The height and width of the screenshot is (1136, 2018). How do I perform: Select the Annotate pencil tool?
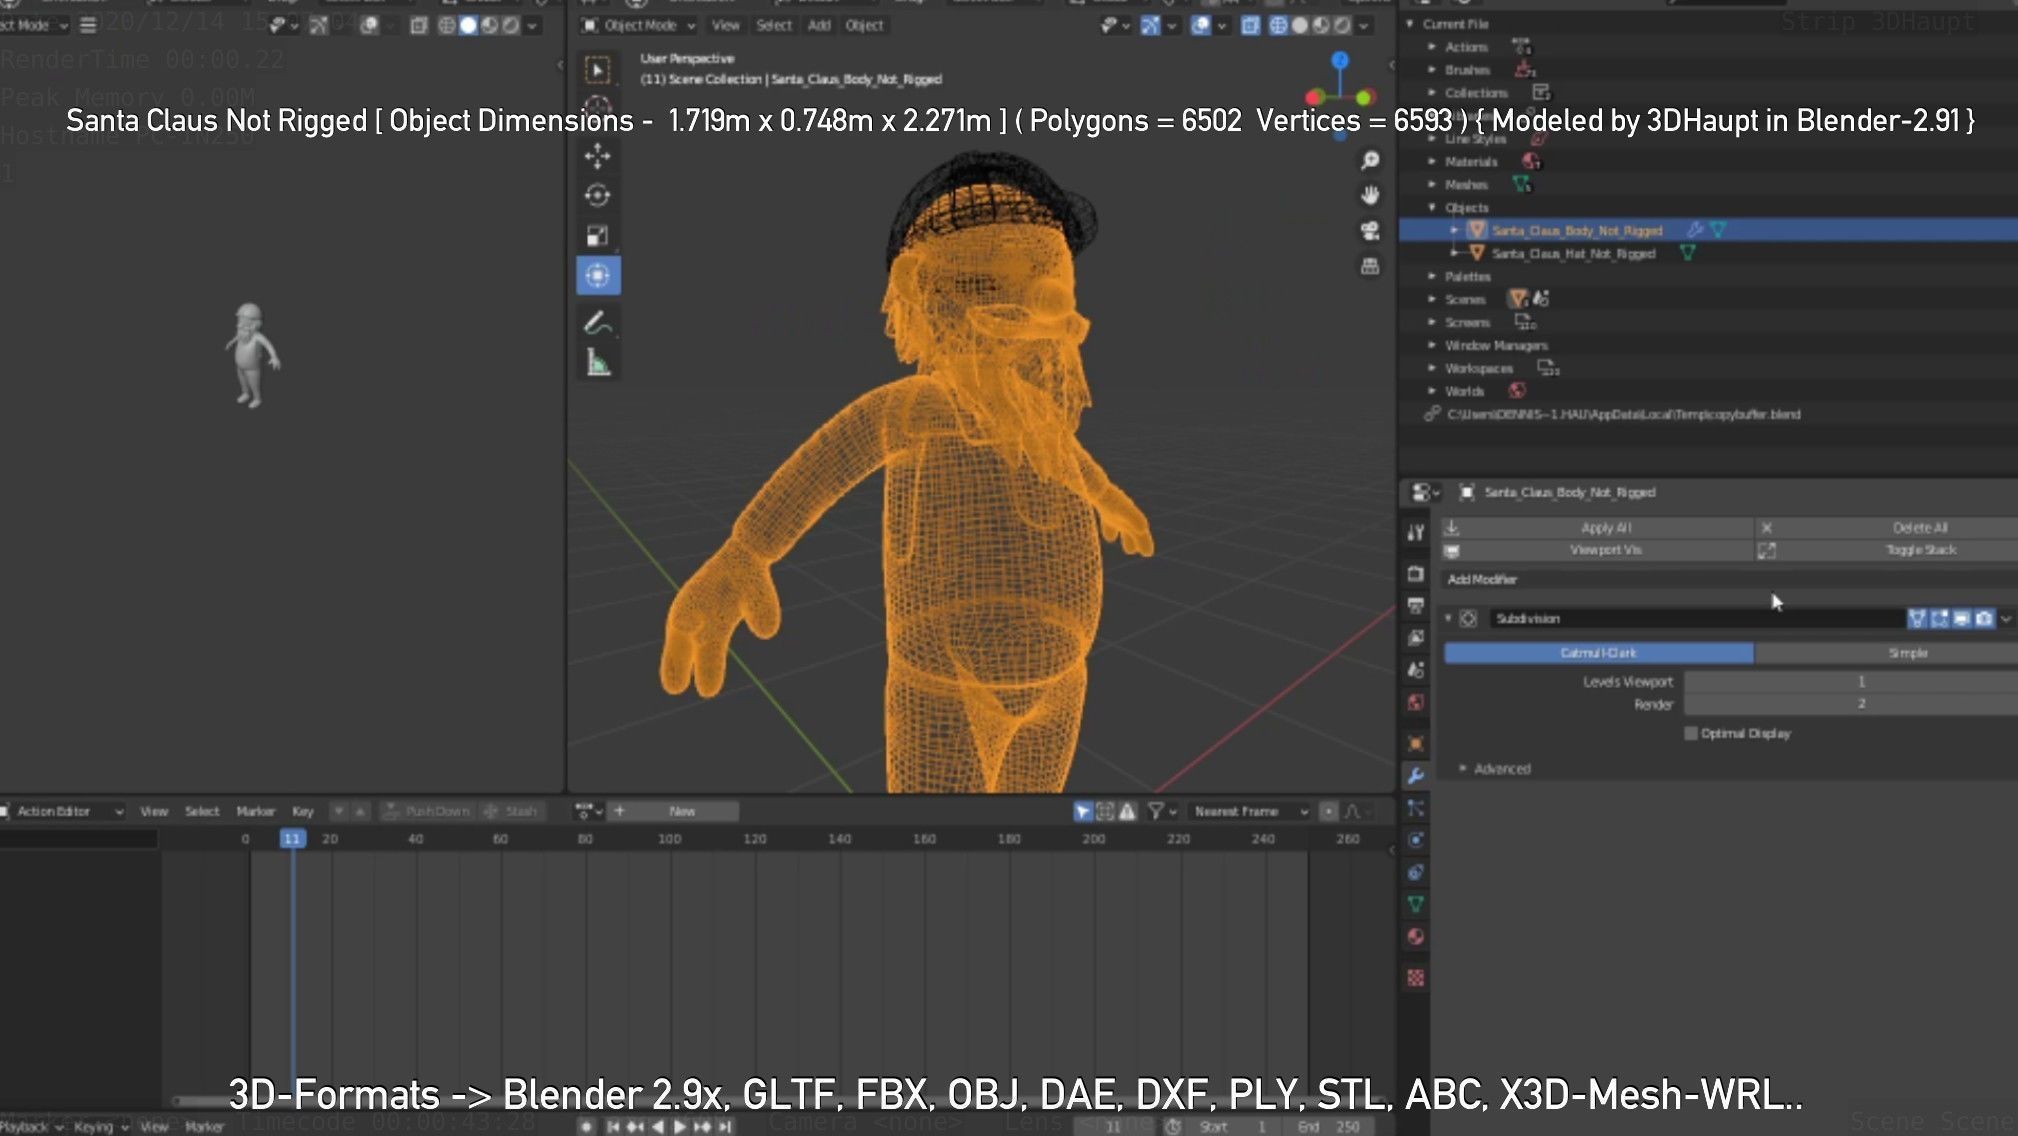point(598,323)
